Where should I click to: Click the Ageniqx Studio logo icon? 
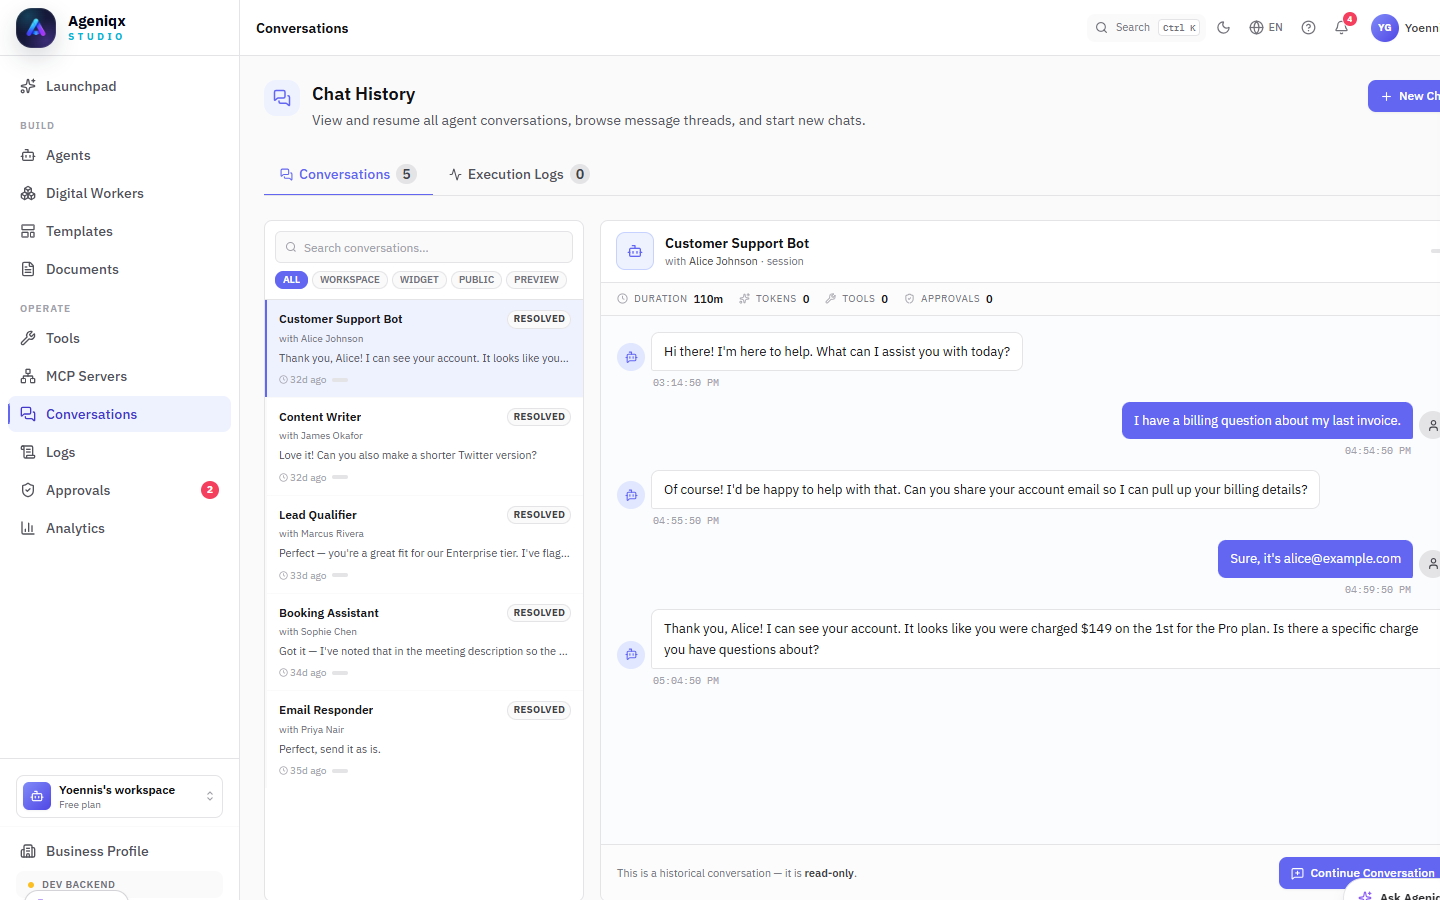click(36, 28)
